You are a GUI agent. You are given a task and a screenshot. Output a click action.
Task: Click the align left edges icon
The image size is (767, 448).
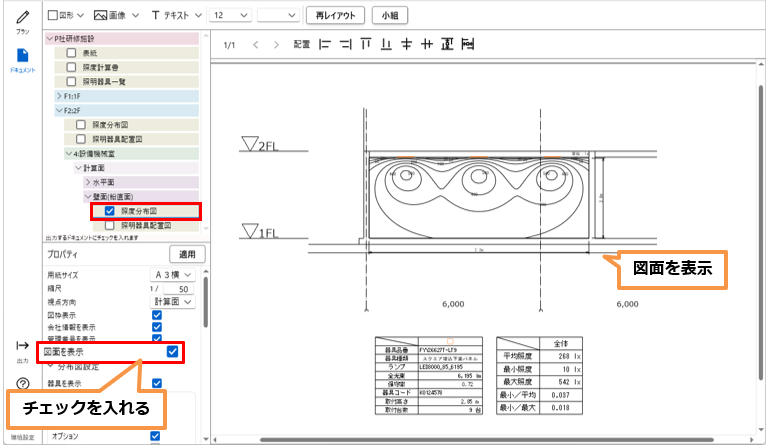pyautogui.click(x=323, y=45)
